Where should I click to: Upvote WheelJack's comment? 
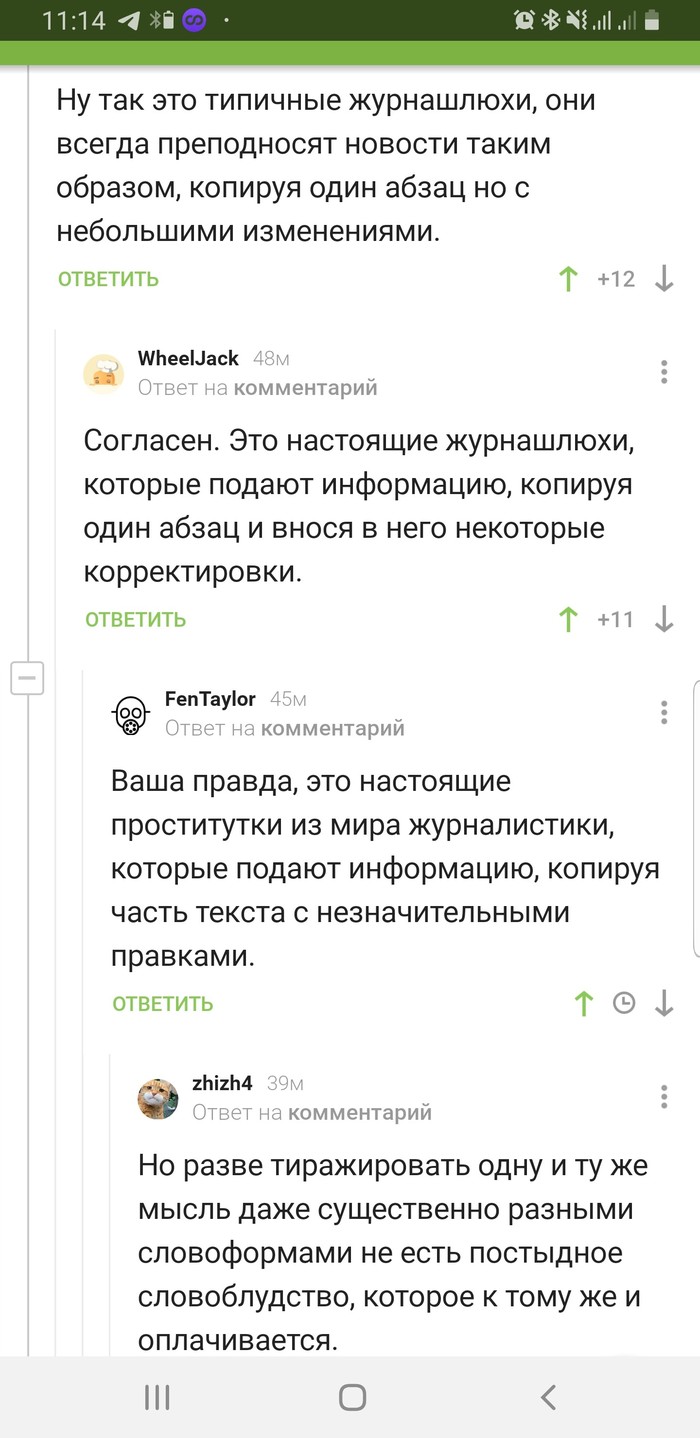(x=568, y=619)
